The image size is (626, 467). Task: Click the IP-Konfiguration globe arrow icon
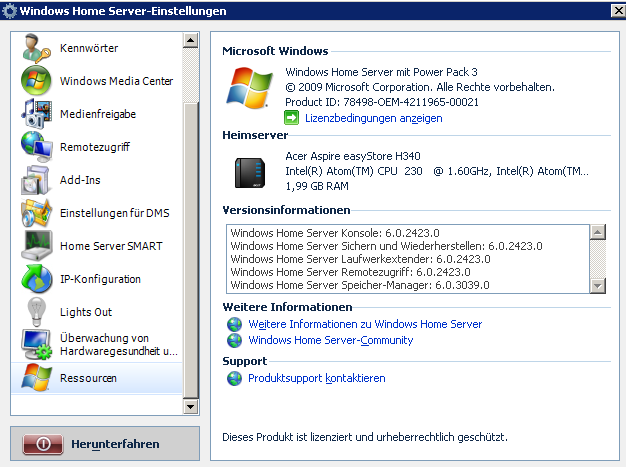pyautogui.click(x=37, y=279)
